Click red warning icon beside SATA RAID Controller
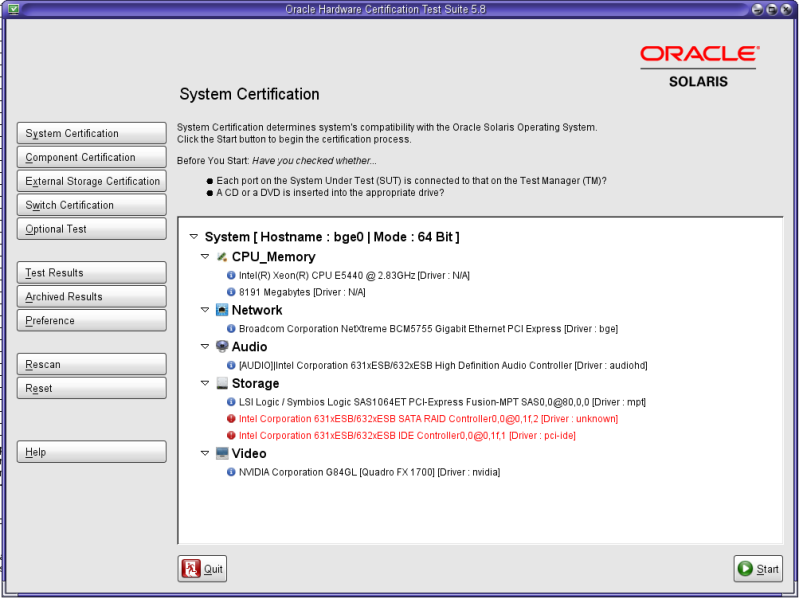Viewport: 799px width, 599px height. 231,419
